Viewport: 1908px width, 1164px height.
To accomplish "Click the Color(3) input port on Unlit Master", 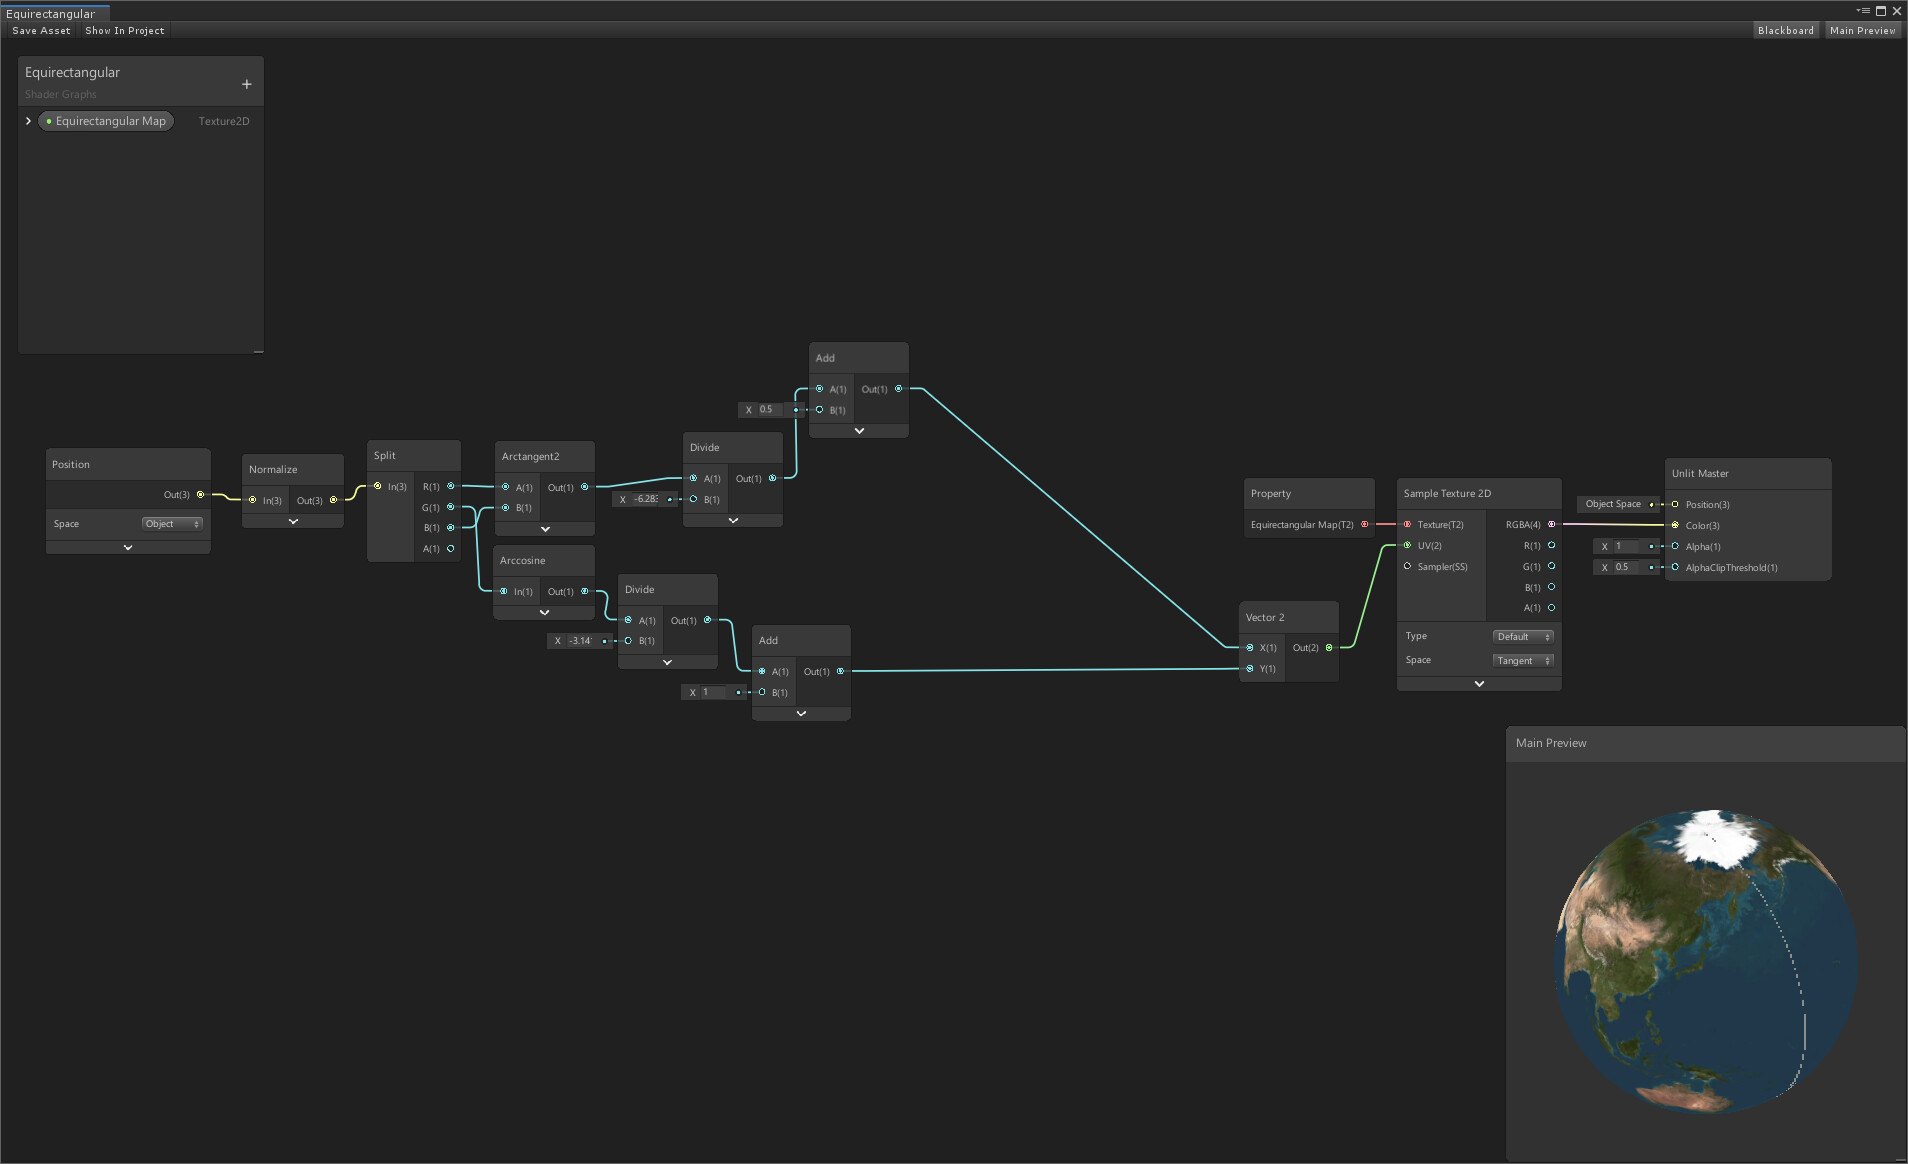I will (x=1674, y=525).
